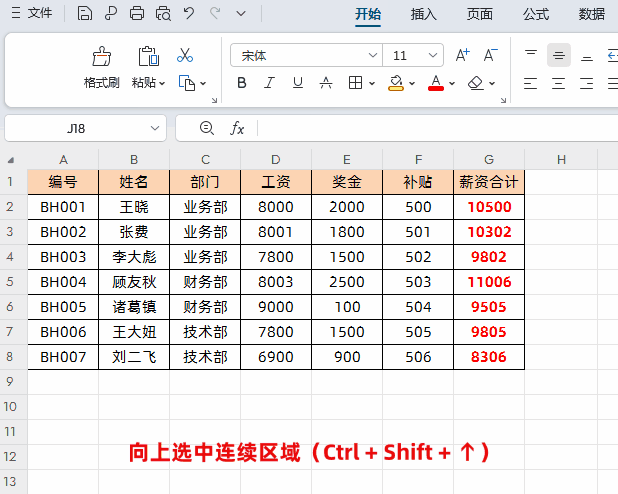This screenshot has height=494, width=618.
Task: Expand the Borders dropdown arrow
Action: tap(372, 83)
